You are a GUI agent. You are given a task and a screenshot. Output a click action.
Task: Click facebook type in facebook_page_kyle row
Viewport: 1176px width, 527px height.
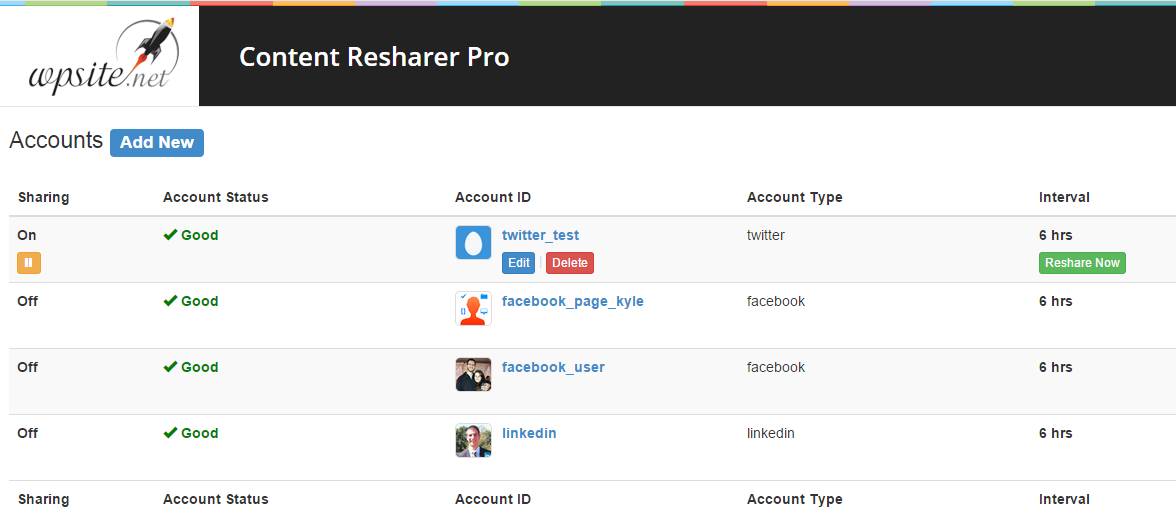click(776, 301)
